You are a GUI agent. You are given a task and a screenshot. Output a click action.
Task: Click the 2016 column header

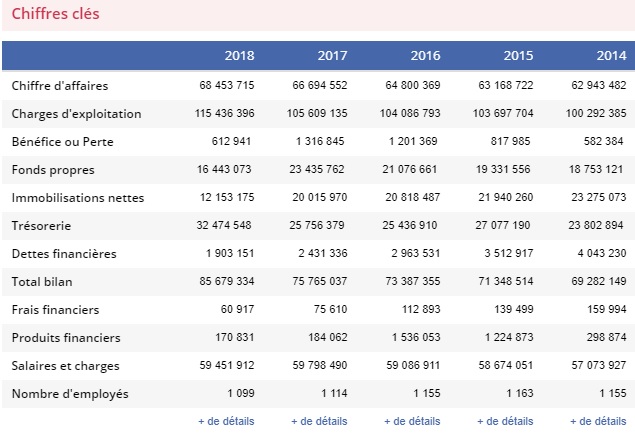[x=425, y=55]
